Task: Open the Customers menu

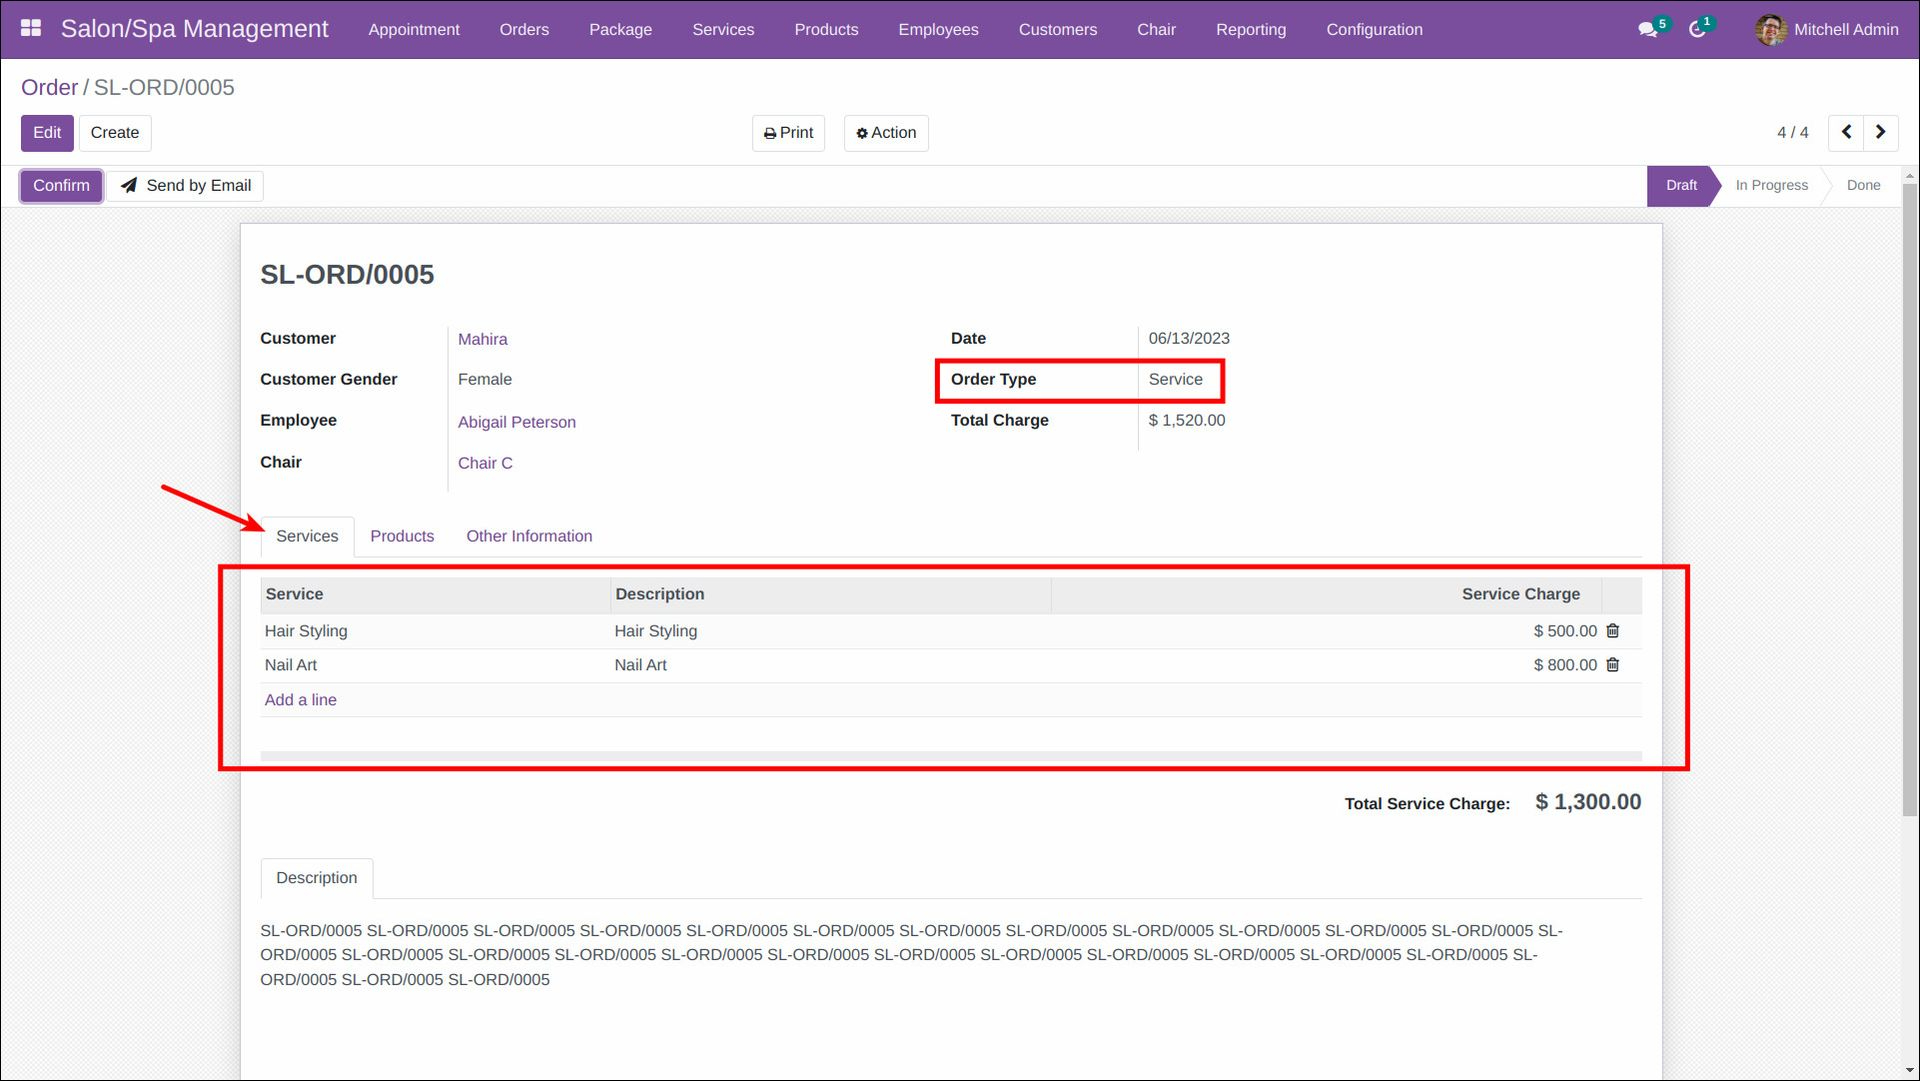Action: point(1058,30)
